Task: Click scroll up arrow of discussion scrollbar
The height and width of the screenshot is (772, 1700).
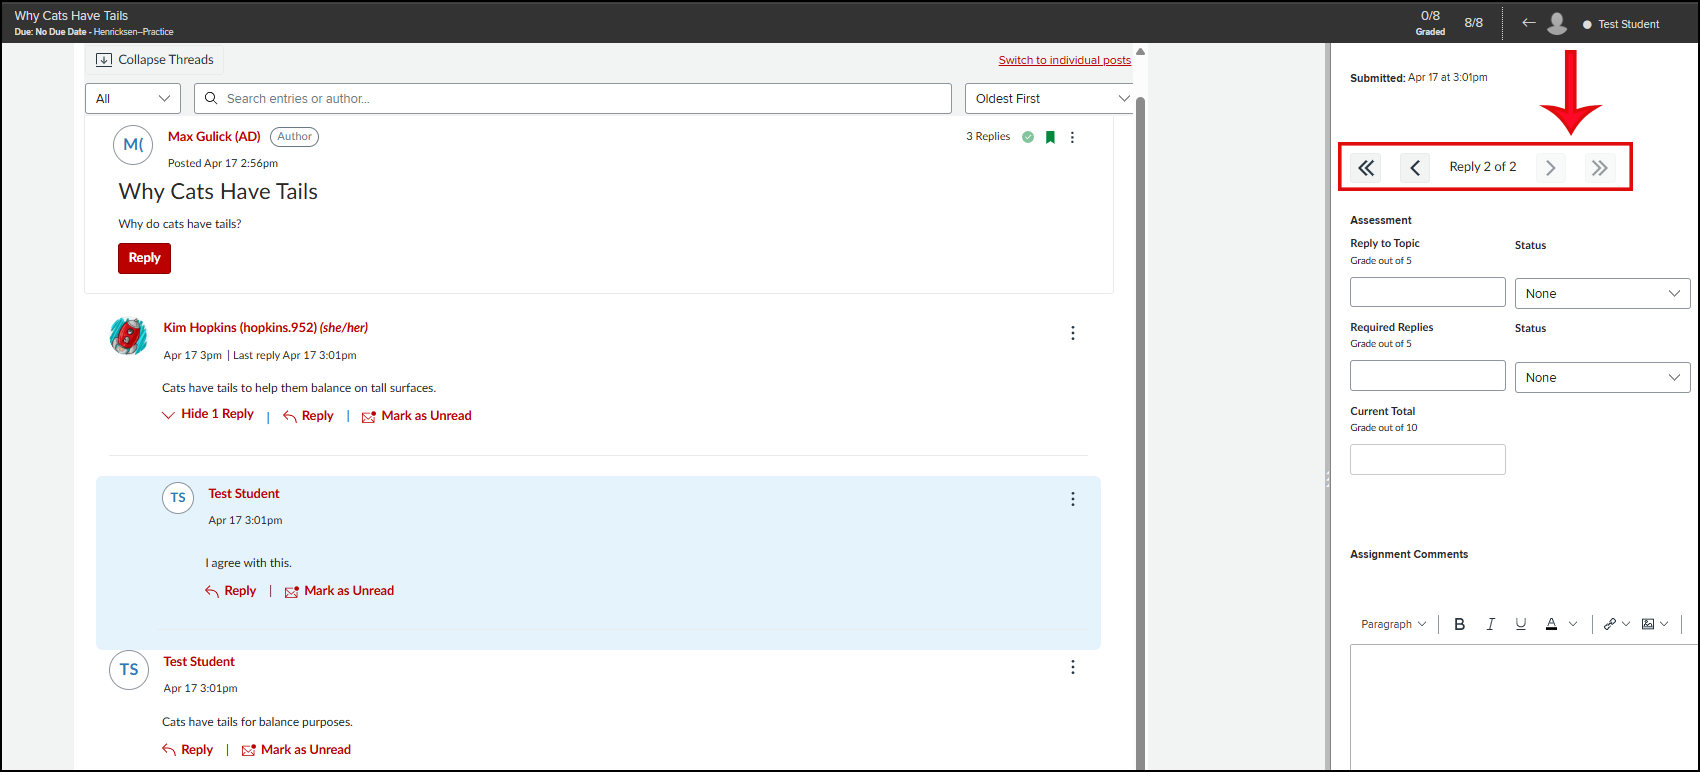Action: (x=1140, y=52)
